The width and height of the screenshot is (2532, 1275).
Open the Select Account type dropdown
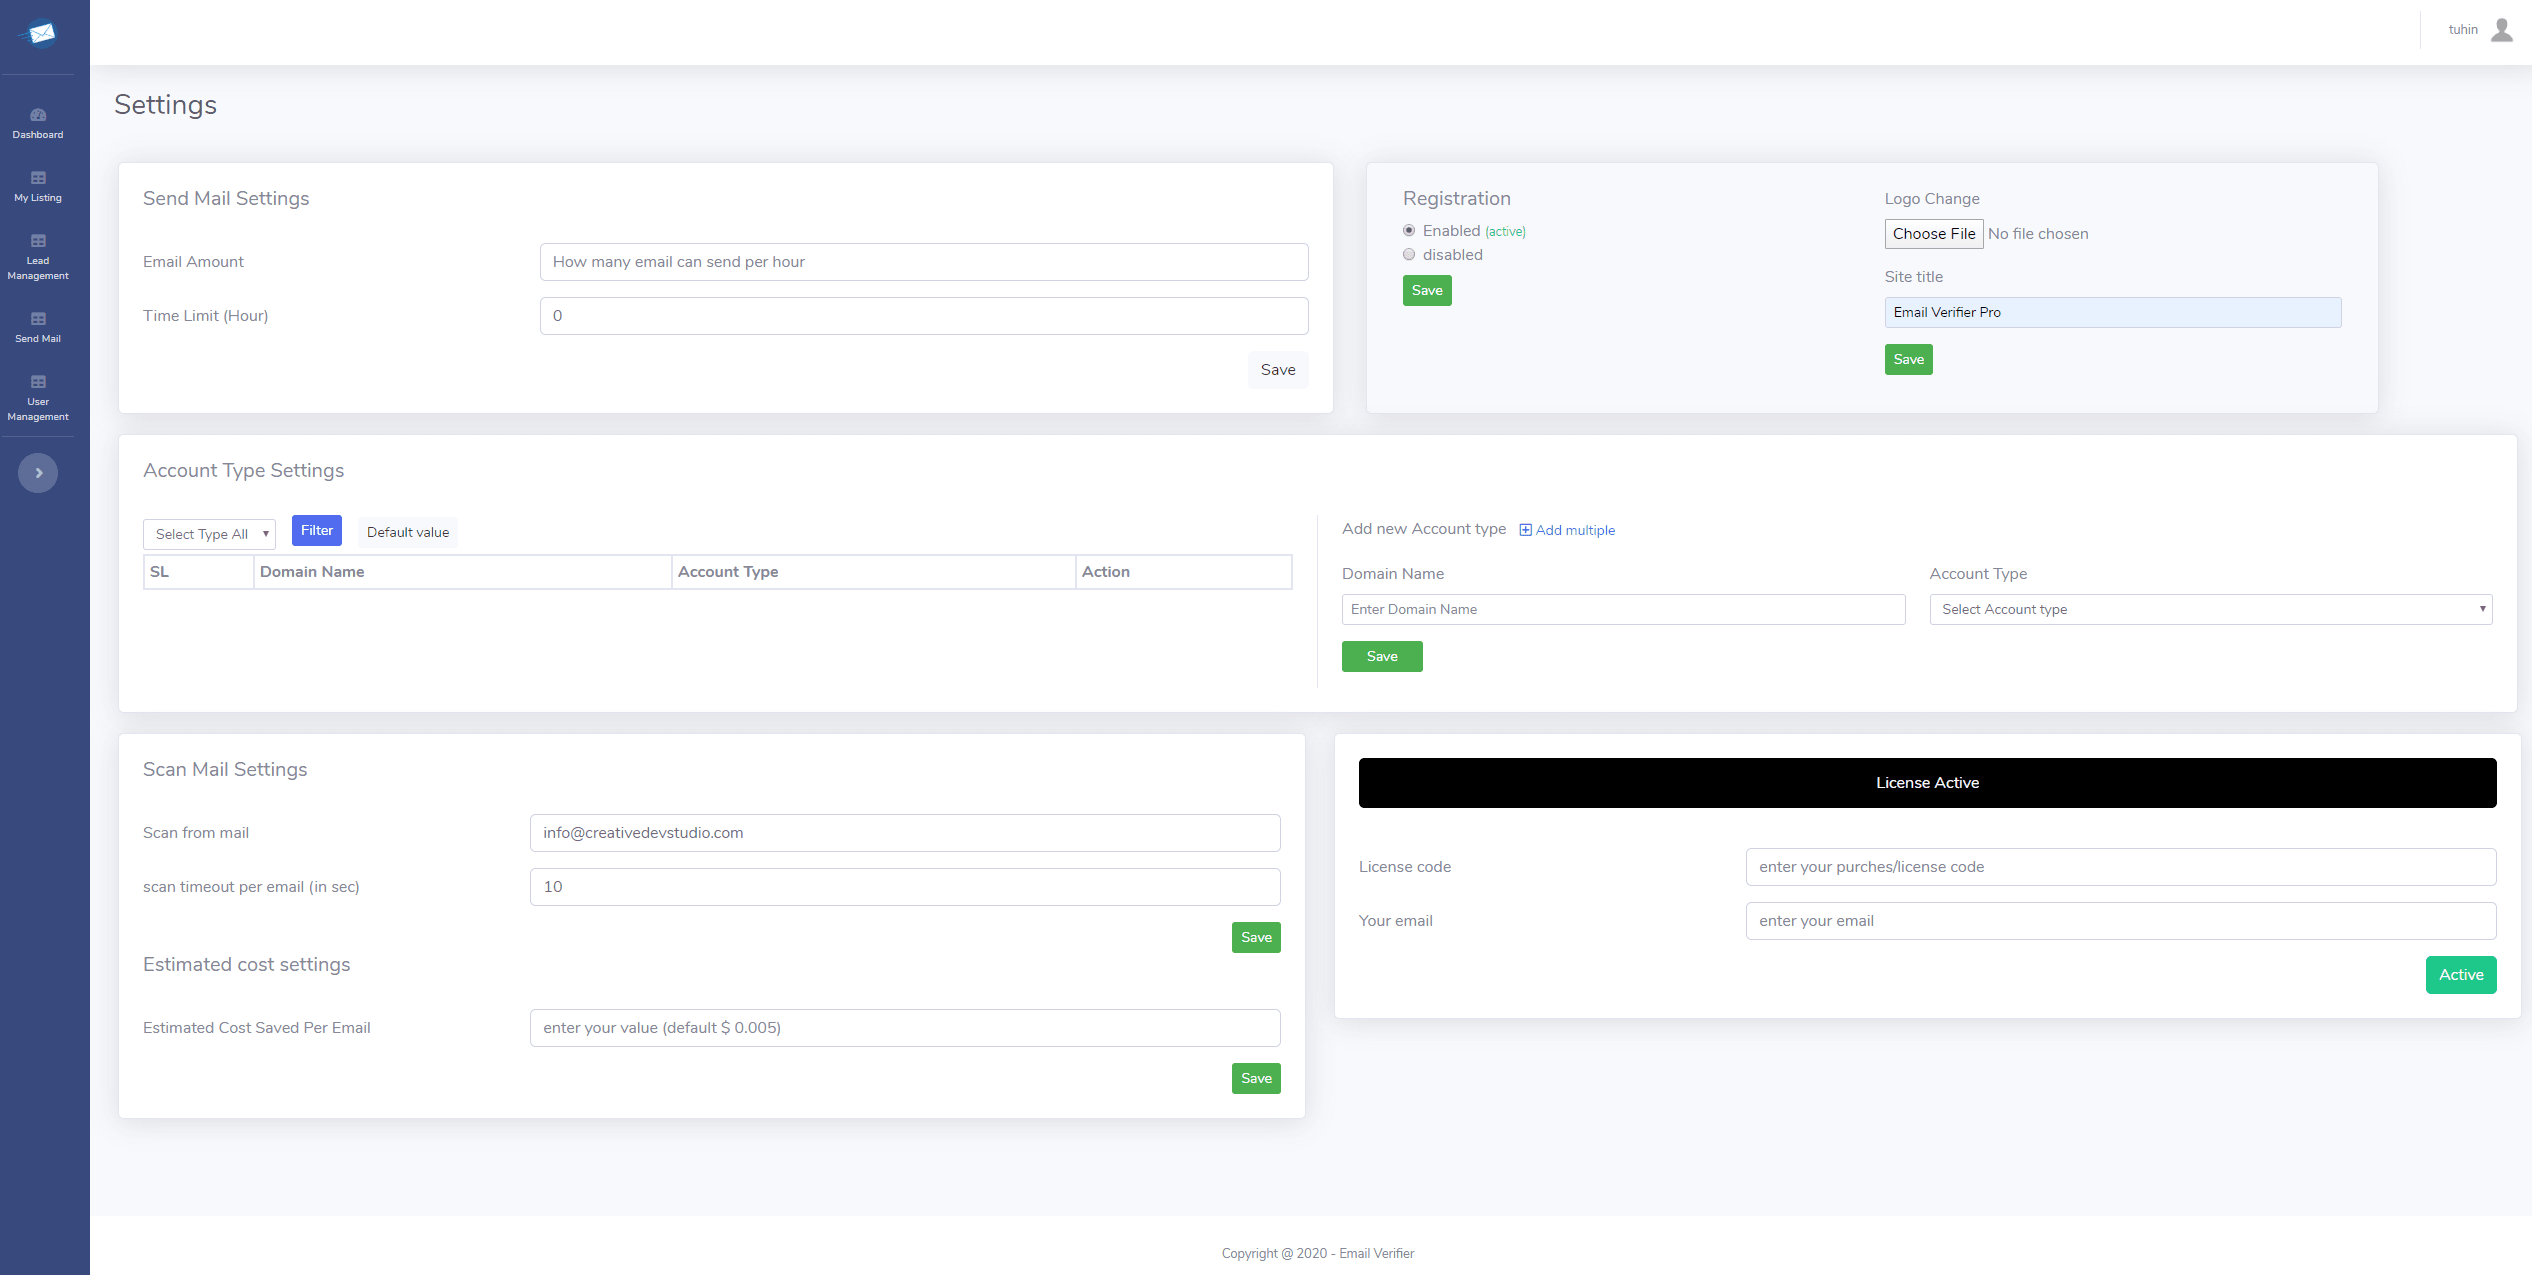[2210, 610]
